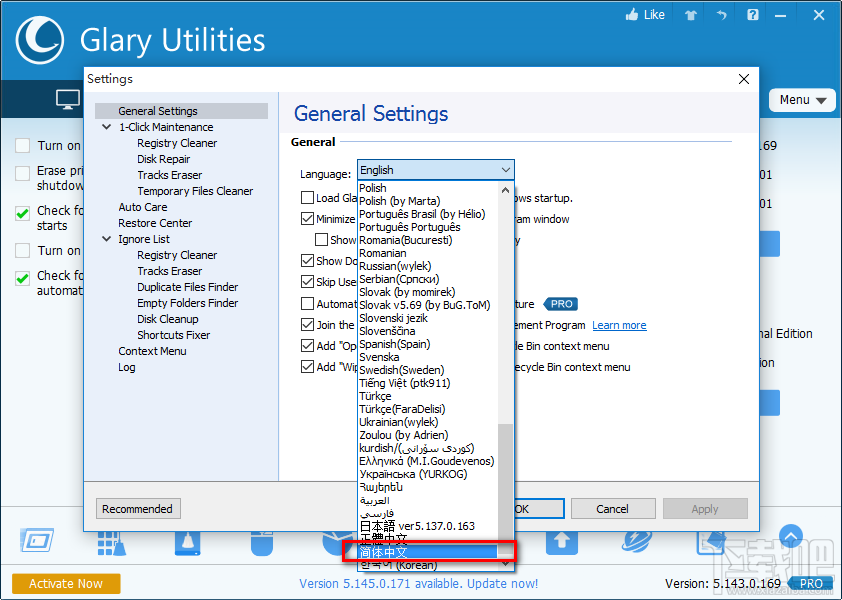Image resolution: width=842 pixels, height=600 pixels.
Task: Toggle the Minimize program window checkbox
Action: click(x=307, y=218)
